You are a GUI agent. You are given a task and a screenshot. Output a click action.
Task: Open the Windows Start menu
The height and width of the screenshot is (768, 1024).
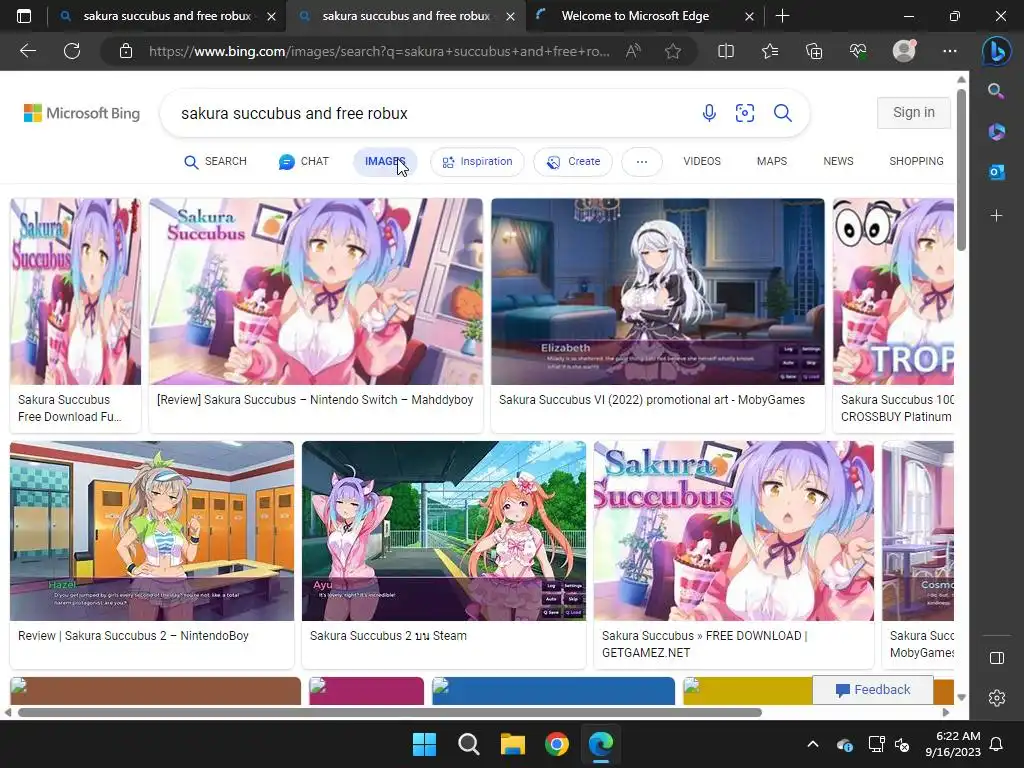[424, 744]
